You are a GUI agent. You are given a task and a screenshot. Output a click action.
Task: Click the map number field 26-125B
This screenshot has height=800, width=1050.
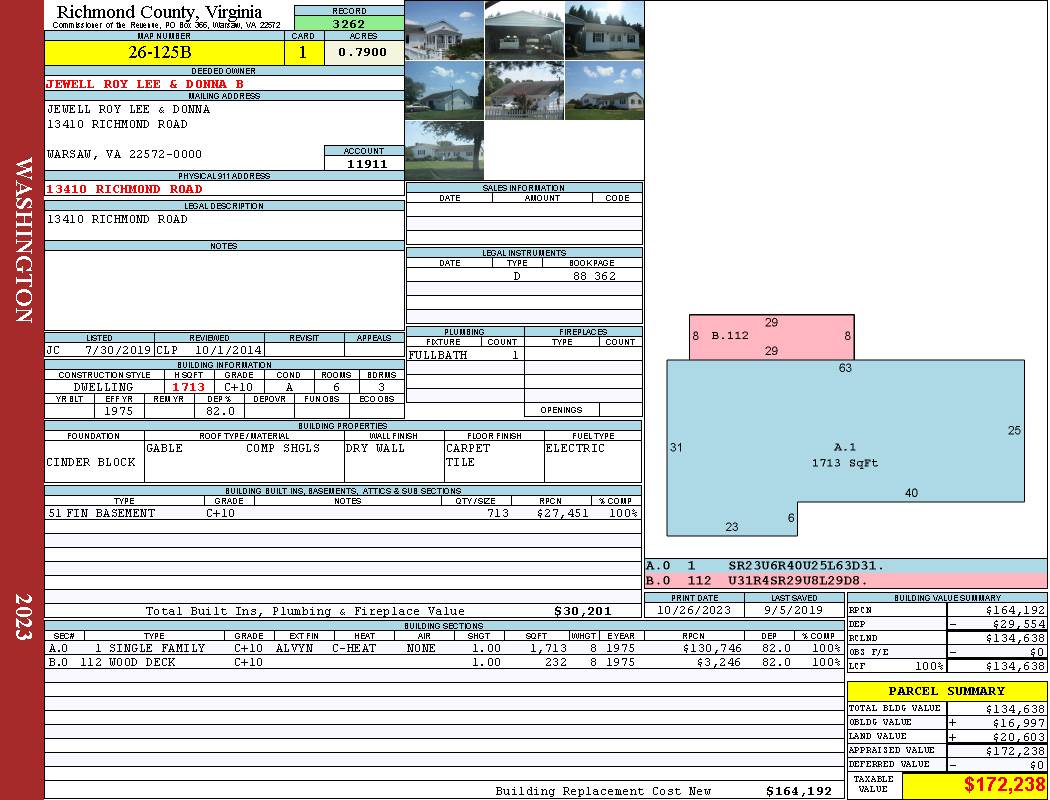[164, 52]
